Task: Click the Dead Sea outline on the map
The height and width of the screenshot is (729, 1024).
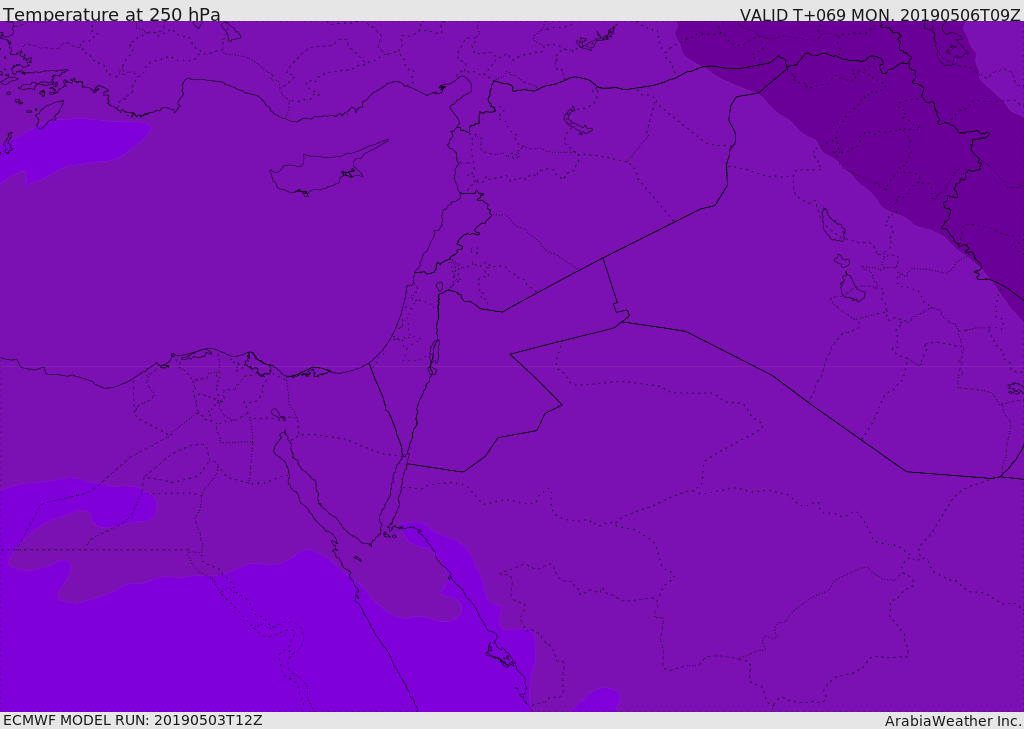Action: [x=434, y=357]
